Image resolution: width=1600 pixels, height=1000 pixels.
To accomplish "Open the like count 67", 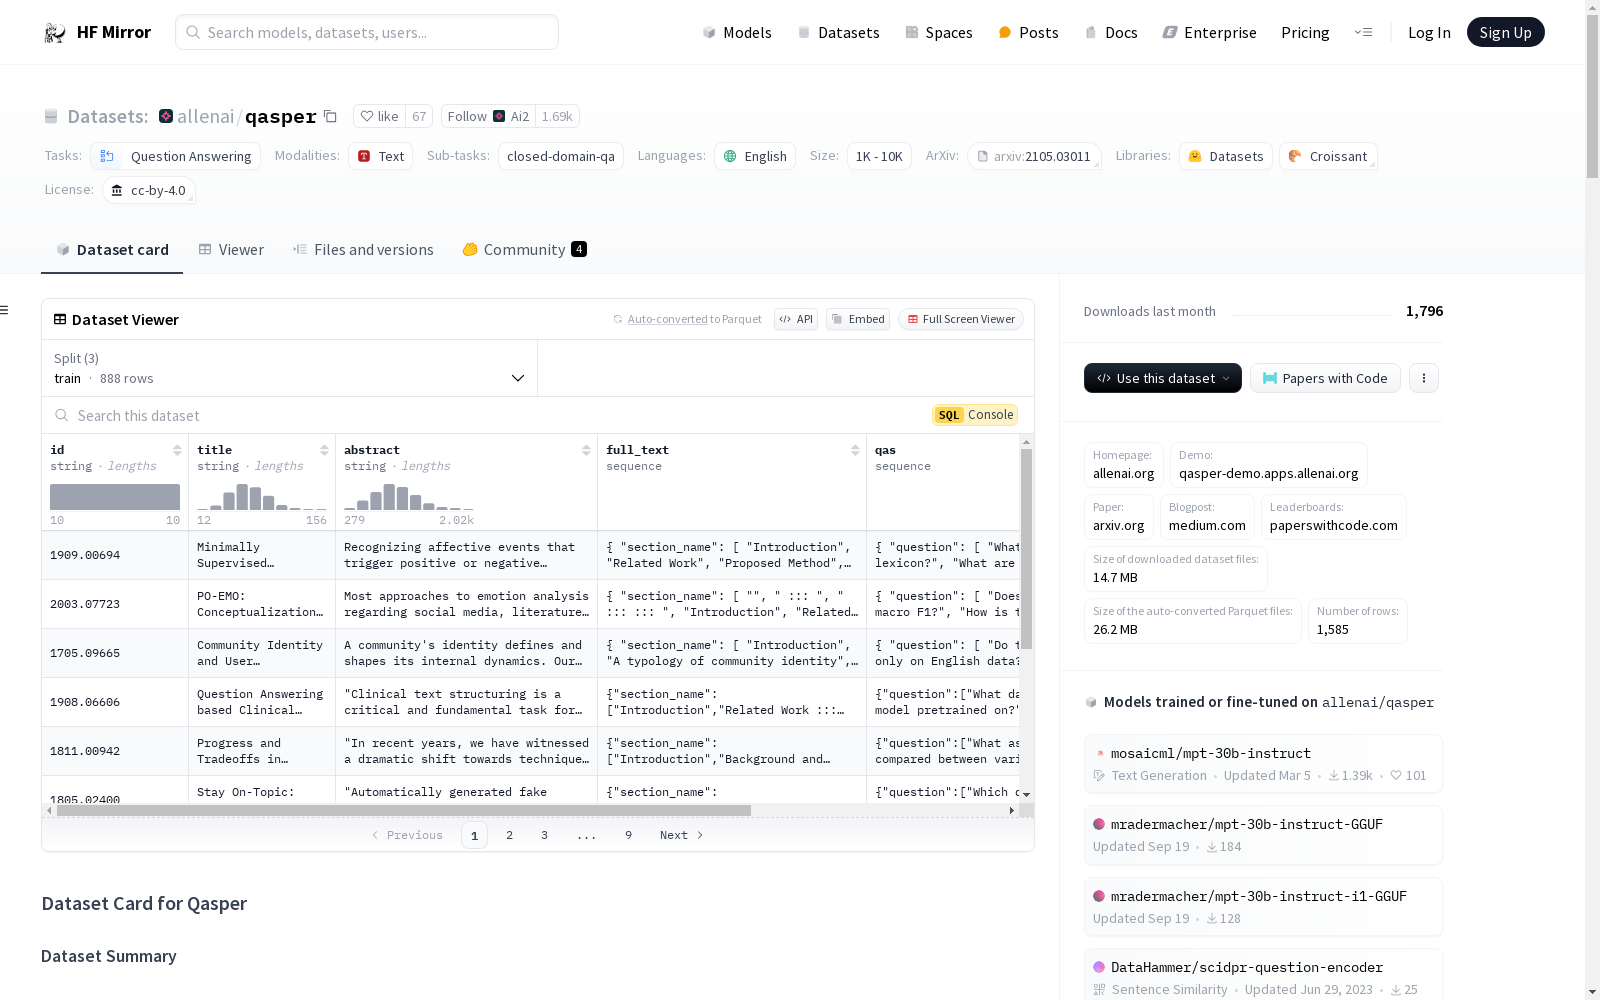I will pyautogui.click(x=419, y=116).
